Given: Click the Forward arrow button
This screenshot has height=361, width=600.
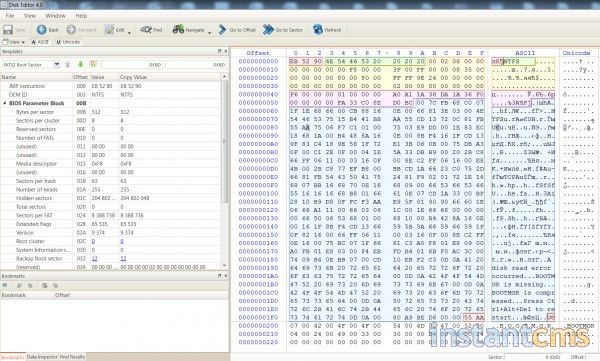Looking at the screenshot, I should (x=71, y=29).
